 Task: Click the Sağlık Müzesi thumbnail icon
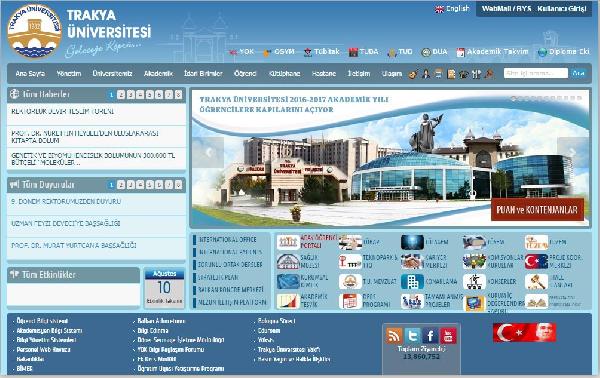[x=288, y=261]
